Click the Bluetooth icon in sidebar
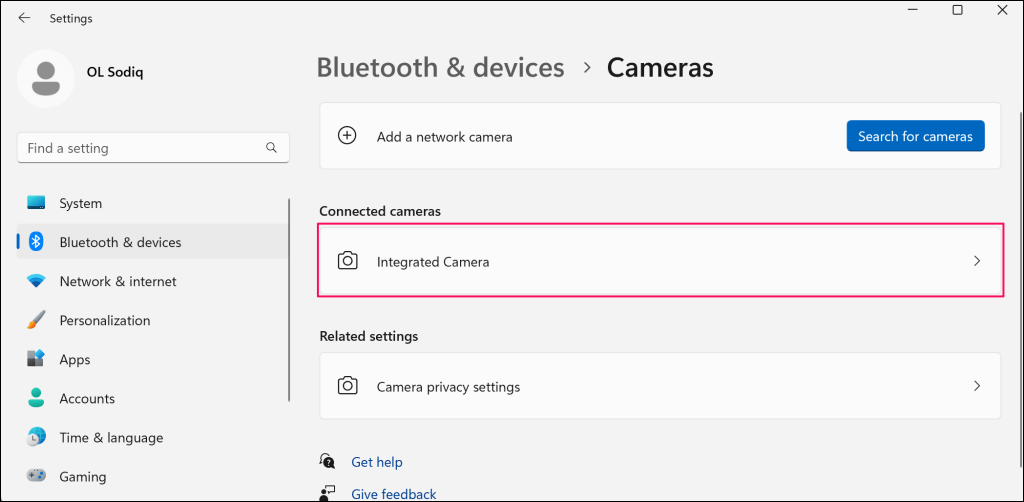The width and height of the screenshot is (1024, 502). (36, 242)
